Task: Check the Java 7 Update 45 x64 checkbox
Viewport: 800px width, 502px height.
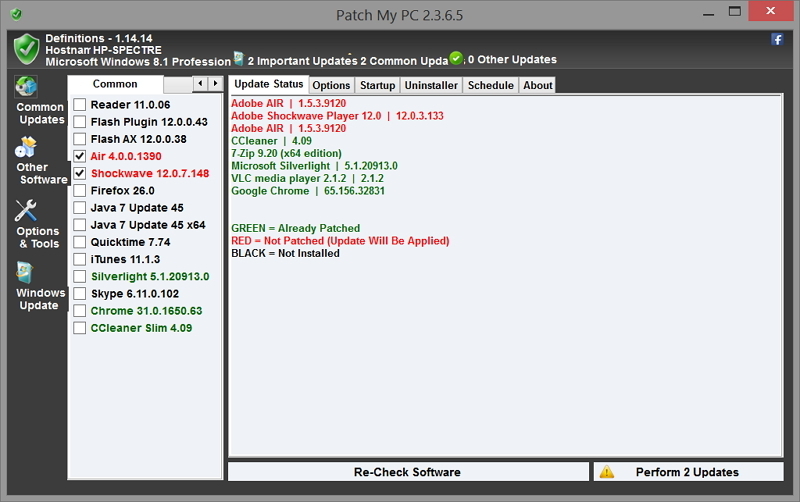Action: click(80, 225)
